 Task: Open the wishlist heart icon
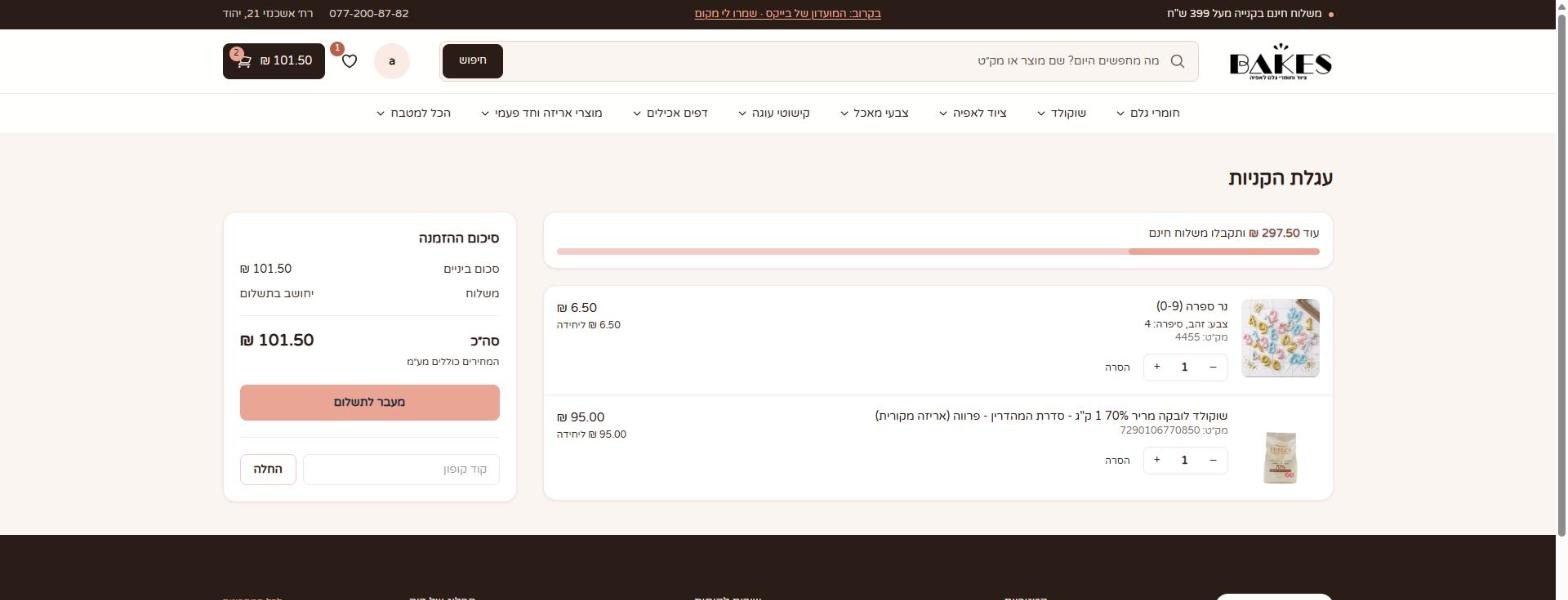[x=349, y=61]
